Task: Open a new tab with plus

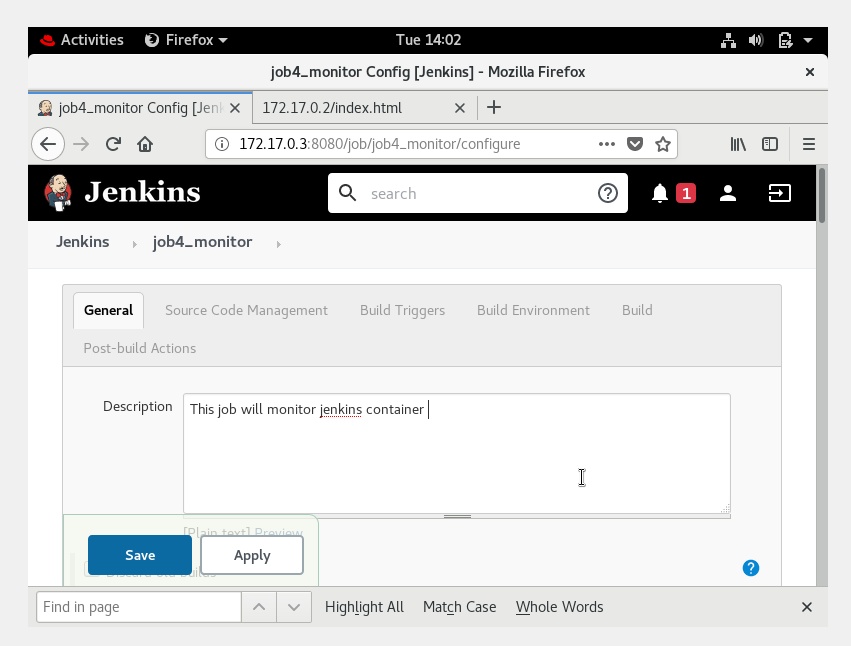Action: 493,107
